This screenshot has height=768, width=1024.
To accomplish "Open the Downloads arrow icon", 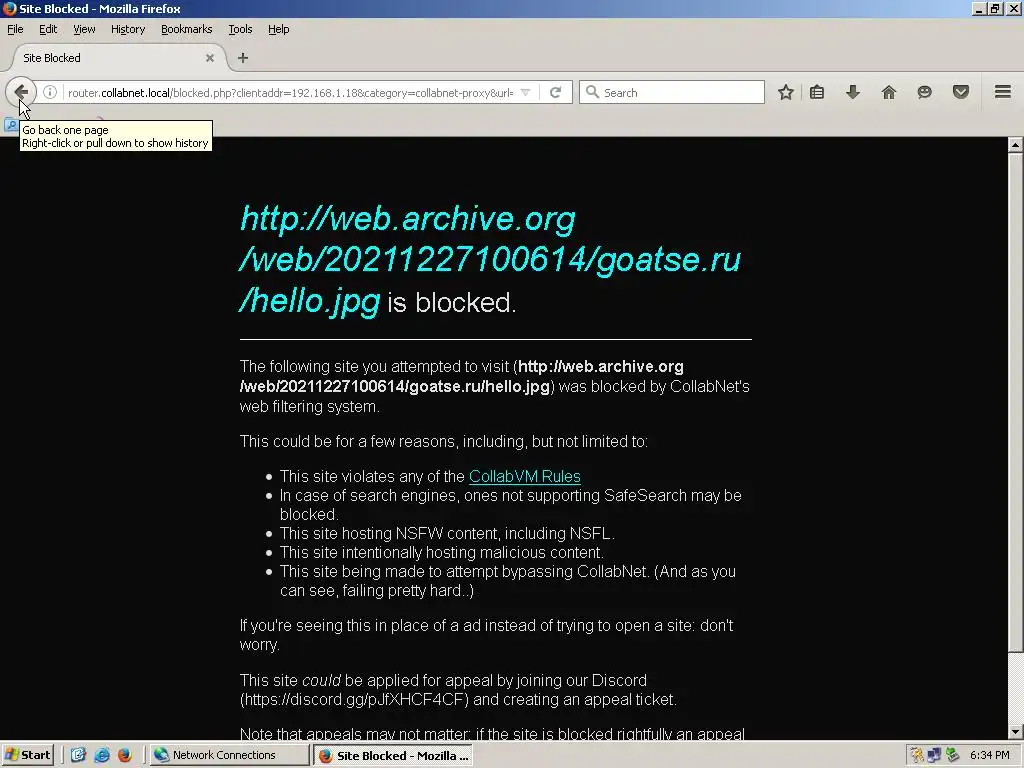I will click(852, 92).
